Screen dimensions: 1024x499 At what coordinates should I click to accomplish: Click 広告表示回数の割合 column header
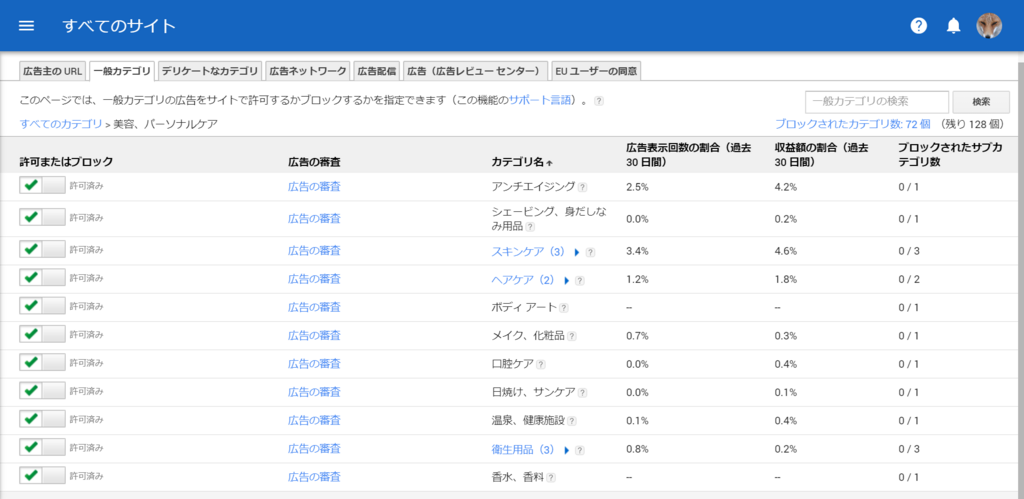tap(688, 155)
